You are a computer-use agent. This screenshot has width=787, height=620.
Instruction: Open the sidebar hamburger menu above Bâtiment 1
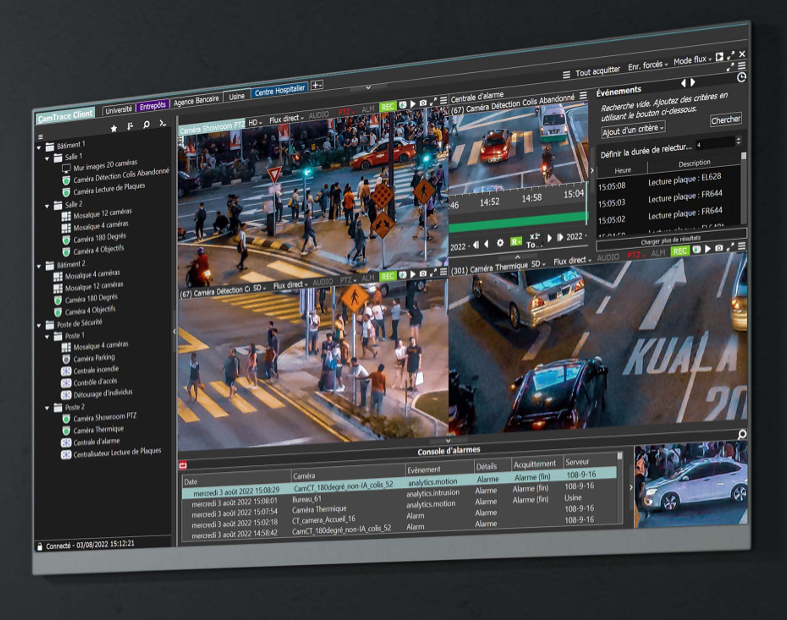[41, 137]
